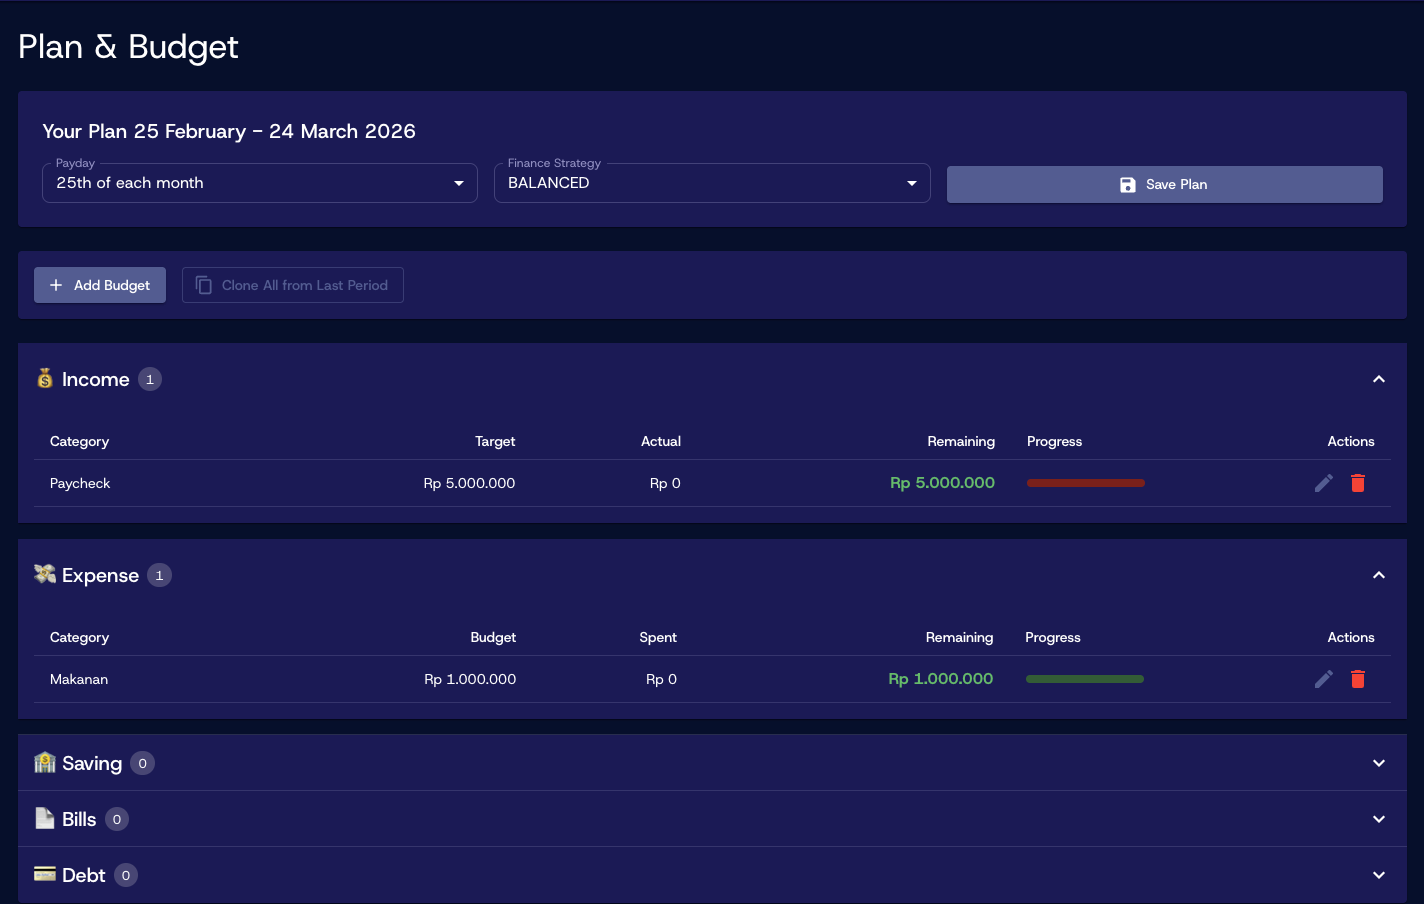Expand the Saving section
1424x904 pixels.
click(x=1378, y=763)
